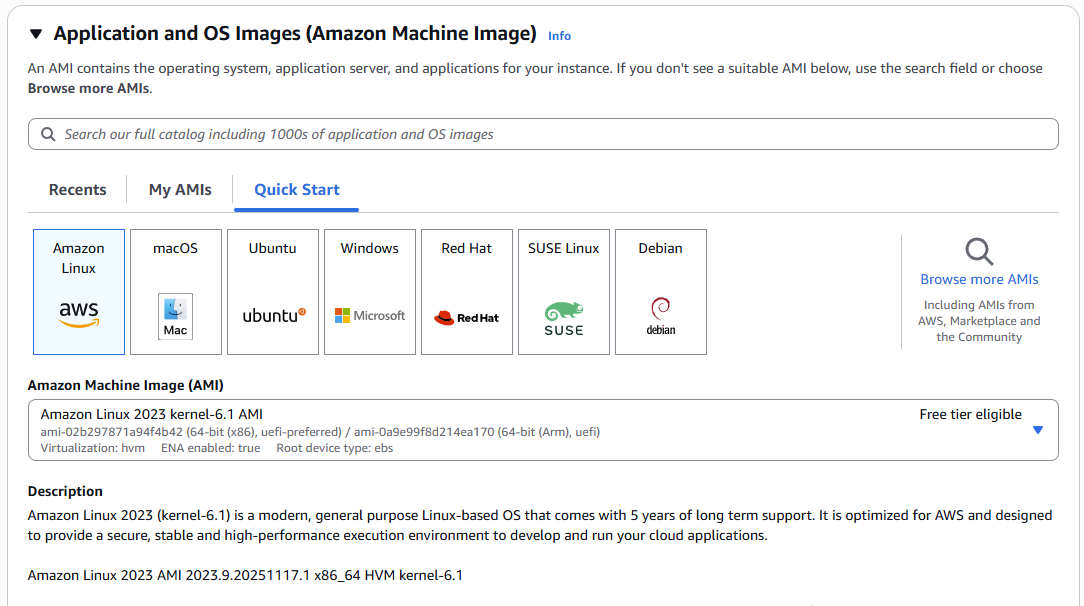
Task: Click the Virtualization: hvm text
Action: pyautogui.click(x=93, y=448)
